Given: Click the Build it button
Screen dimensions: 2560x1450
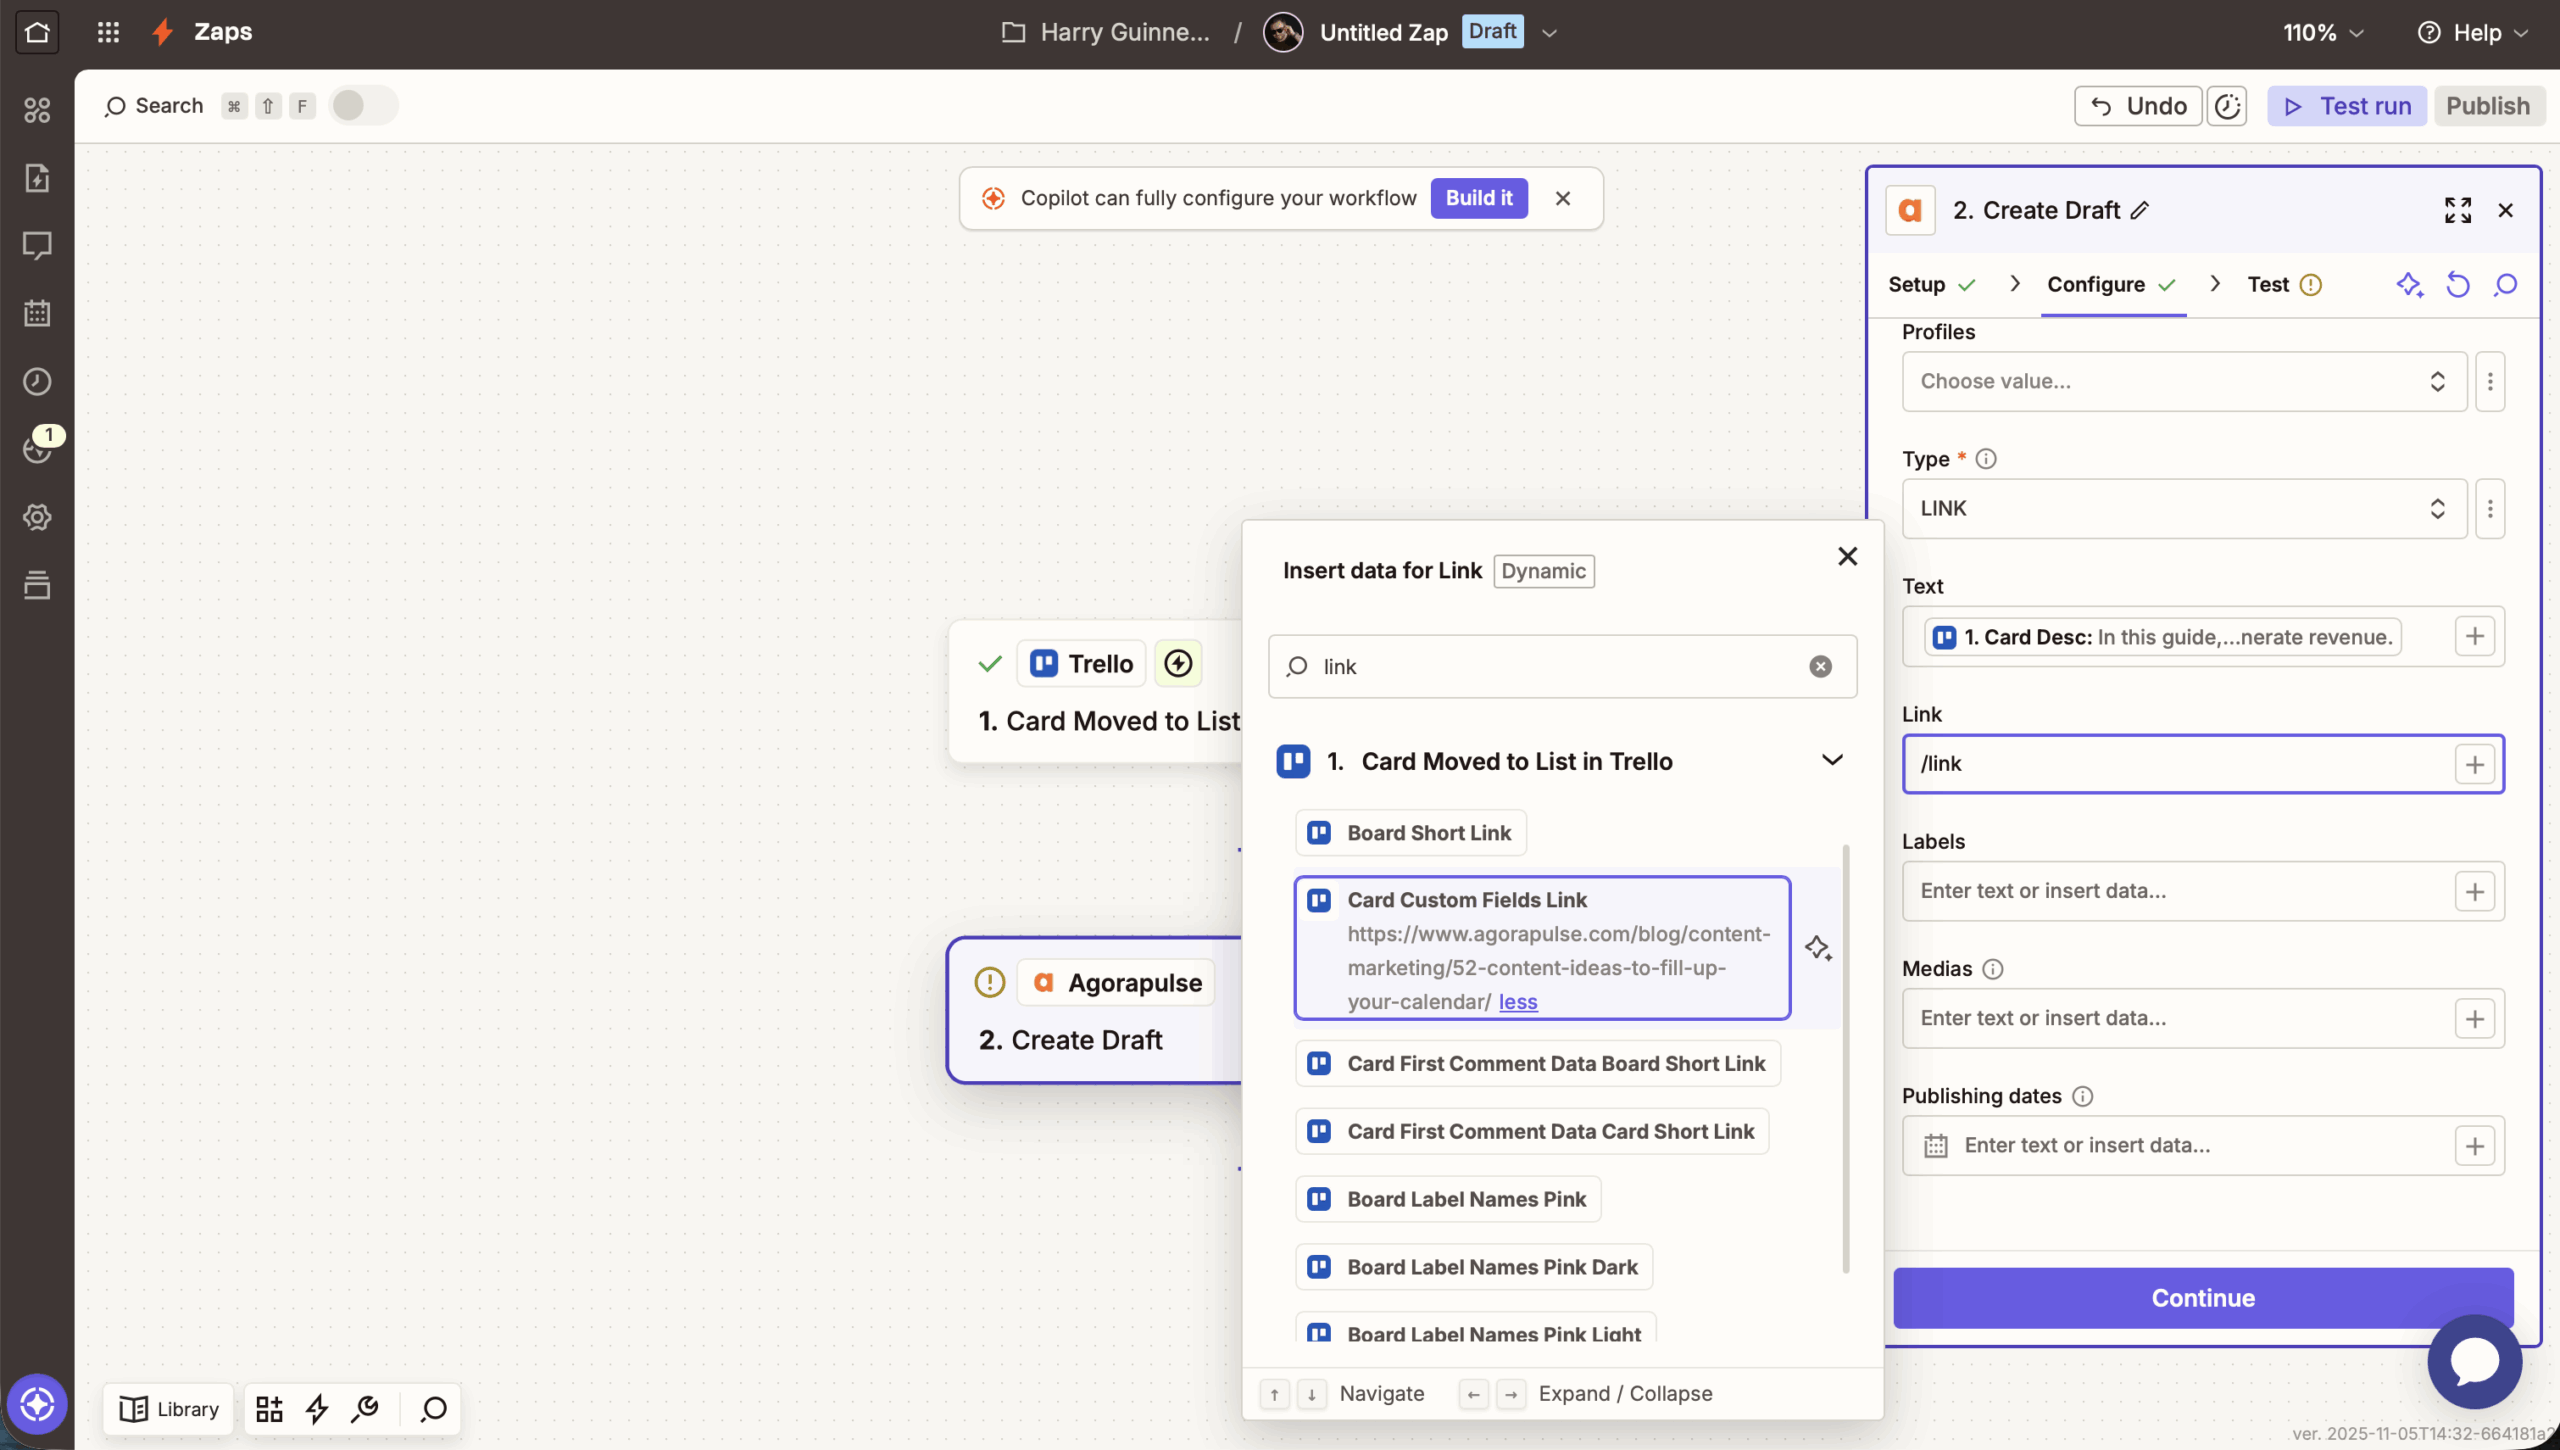Looking at the screenshot, I should pyautogui.click(x=1478, y=198).
